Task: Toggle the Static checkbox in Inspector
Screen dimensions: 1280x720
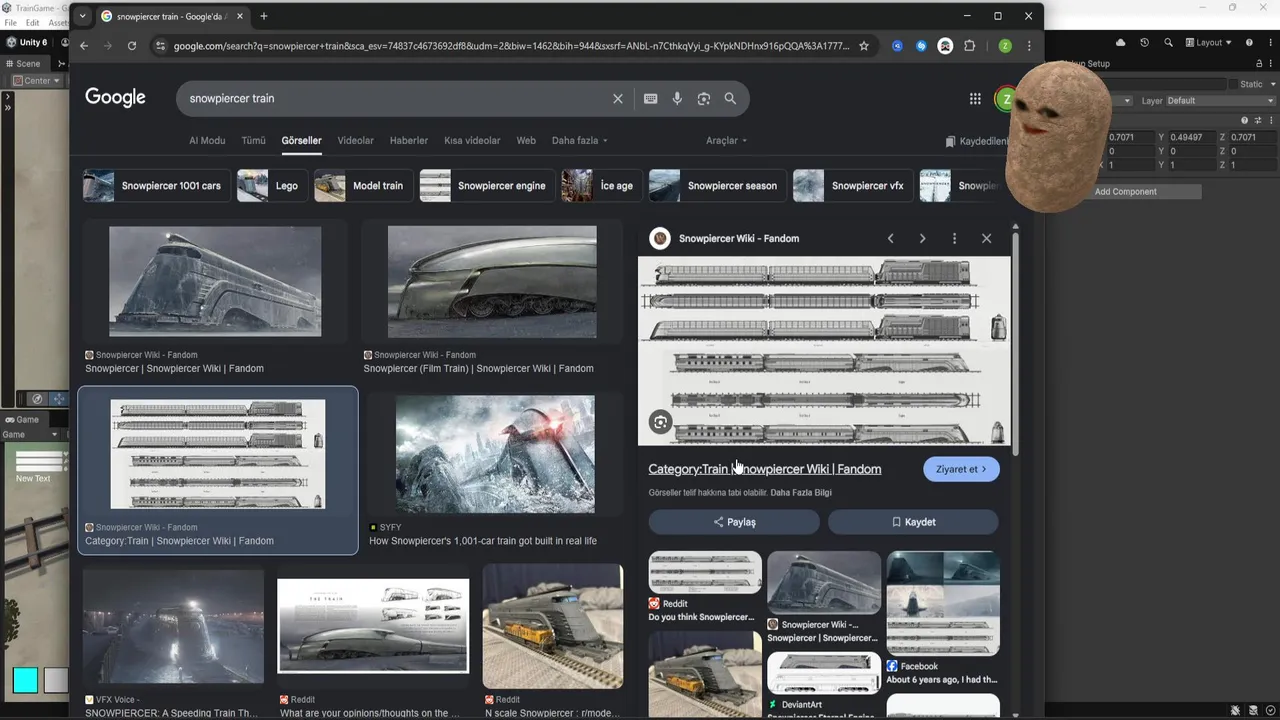Action: point(1232,84)
